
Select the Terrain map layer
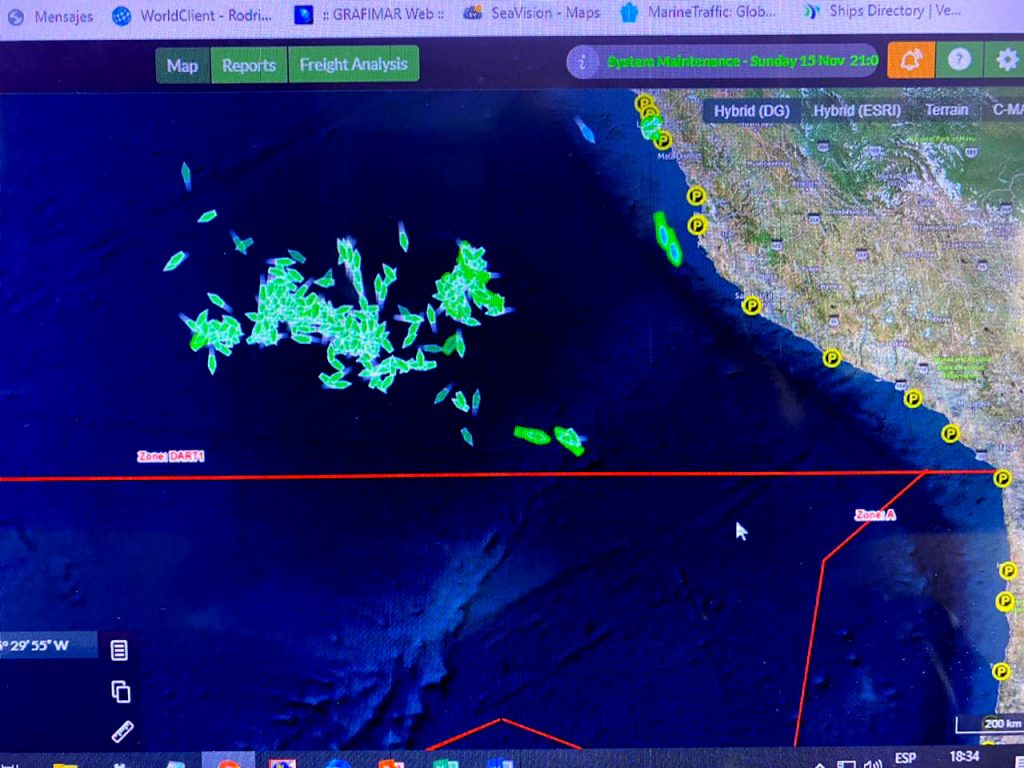[x=946, y=110]
